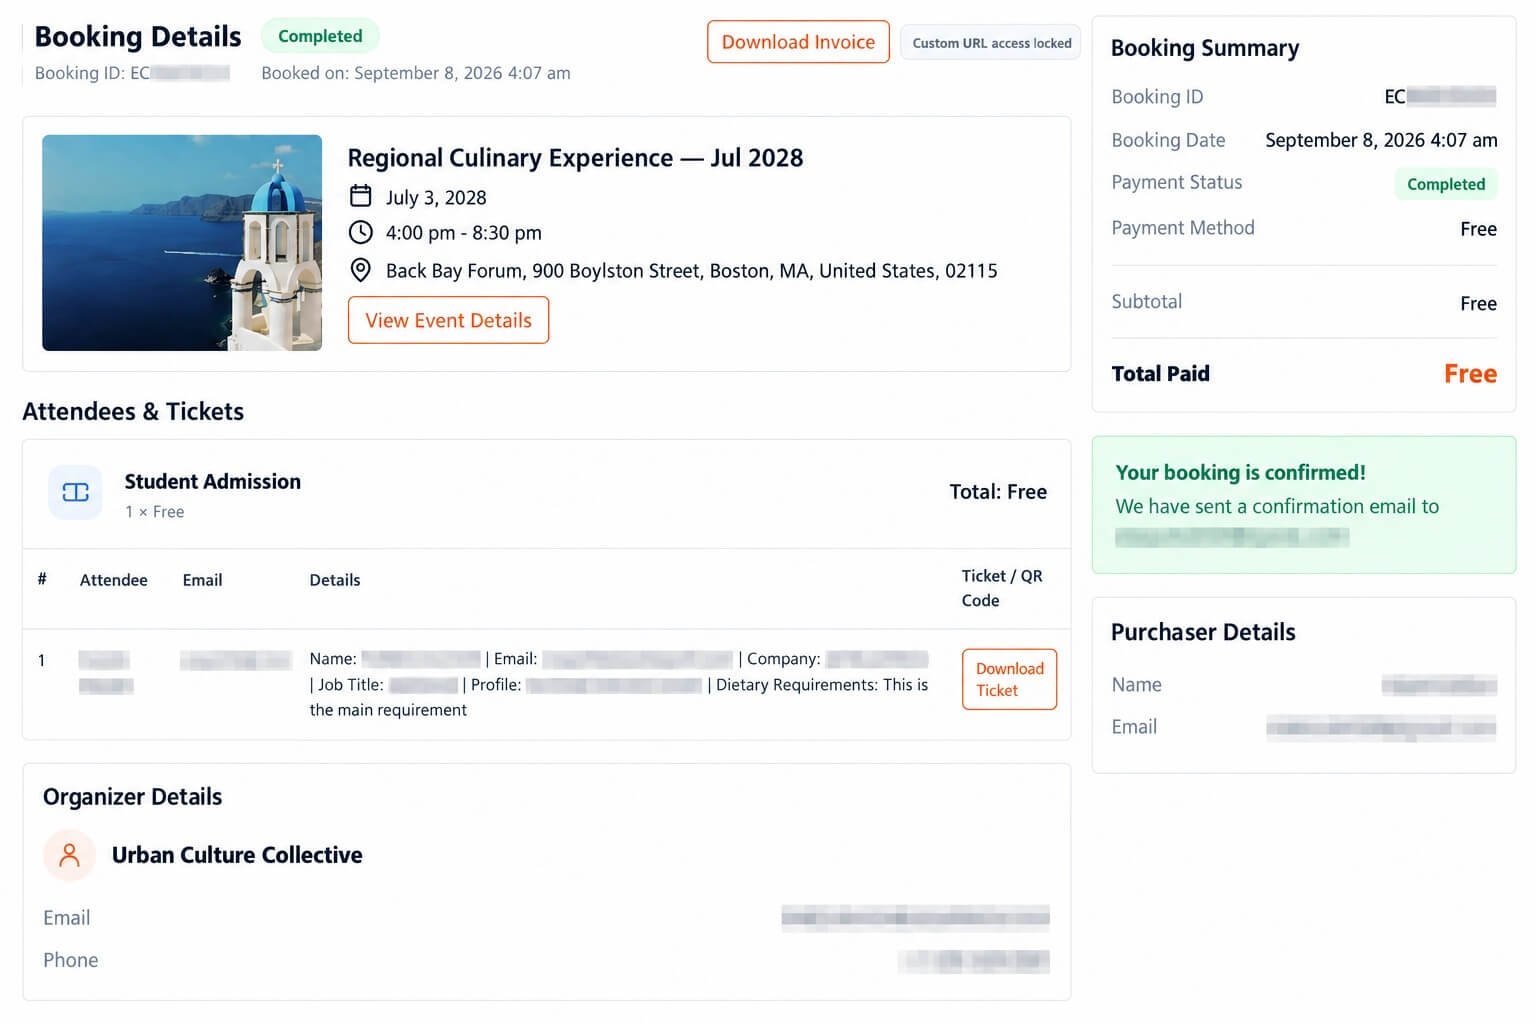The height and width of the screenshot is (1024, 1536).
Task: Click the Payment Method Free value
Action: click(1478, 229)
